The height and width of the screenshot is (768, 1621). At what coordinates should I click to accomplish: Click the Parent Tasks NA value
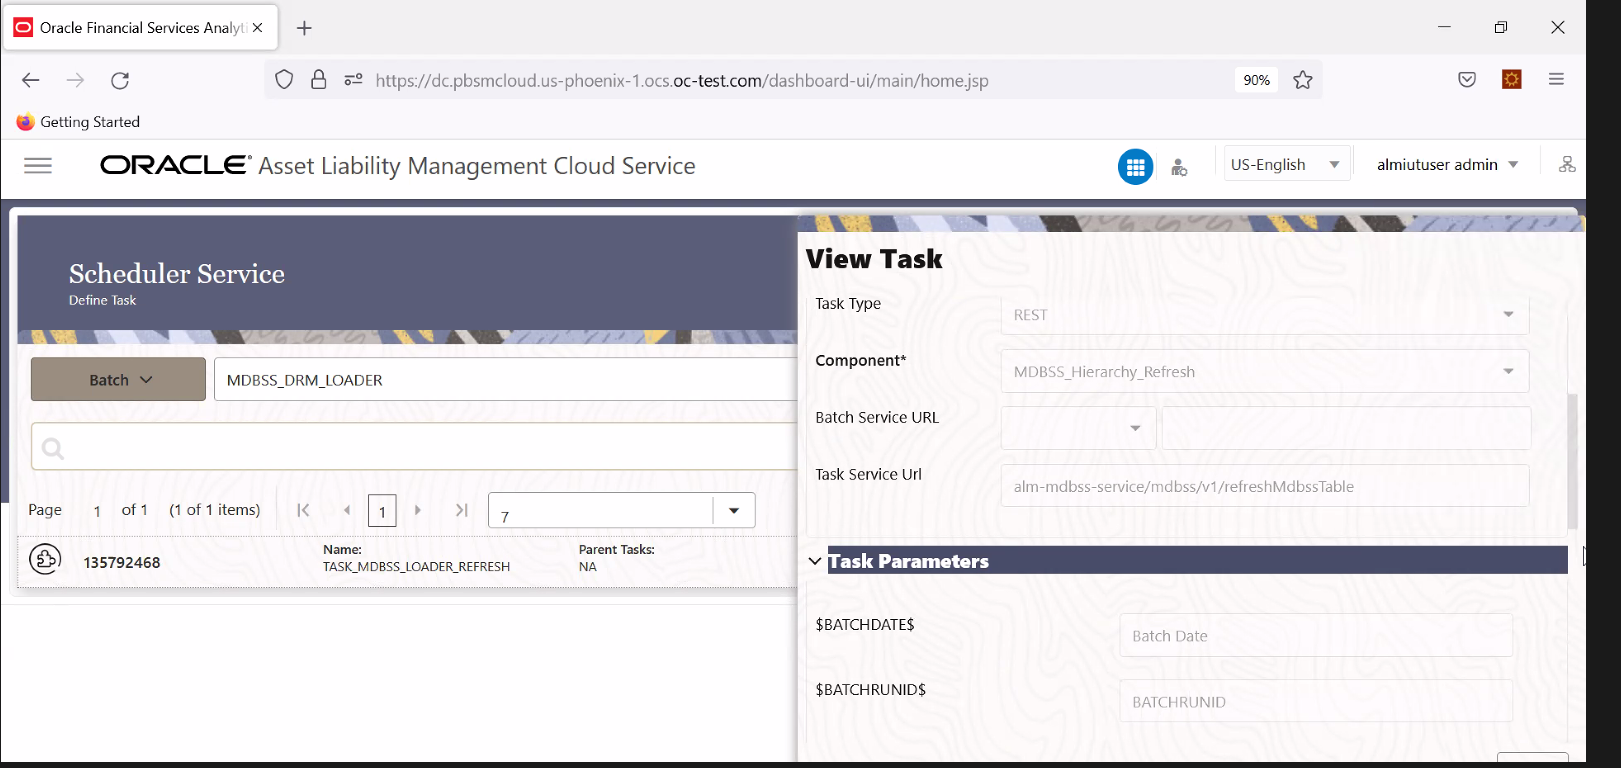pos(588,567)
